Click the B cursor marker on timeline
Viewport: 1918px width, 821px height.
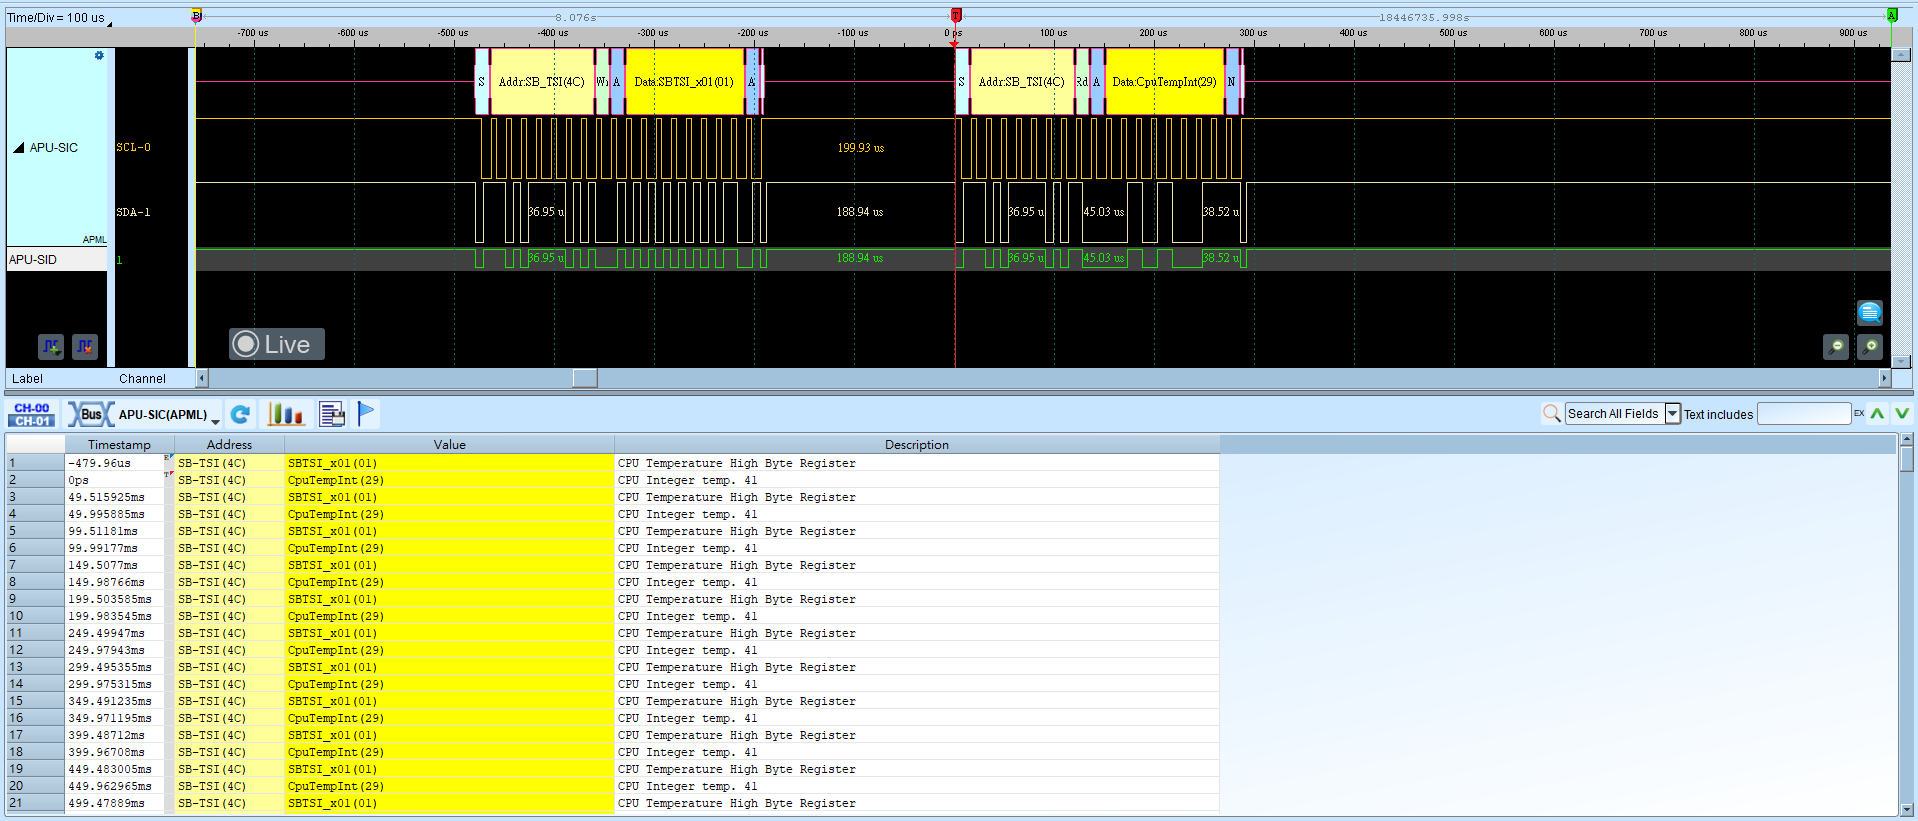point(197,15)
